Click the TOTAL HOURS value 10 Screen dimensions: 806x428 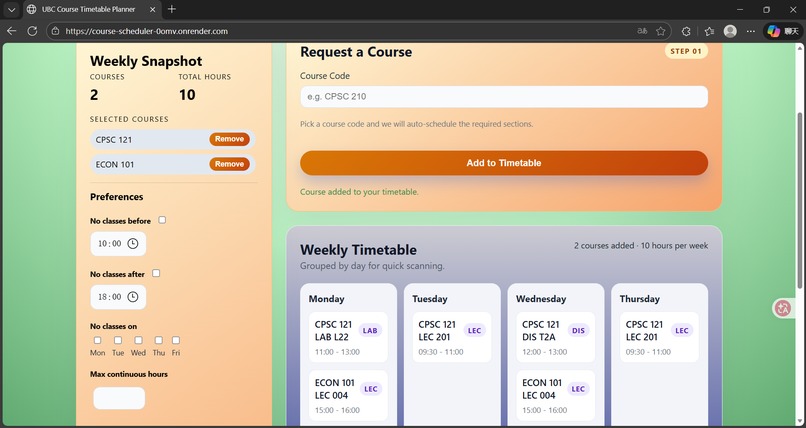[187, 95]
